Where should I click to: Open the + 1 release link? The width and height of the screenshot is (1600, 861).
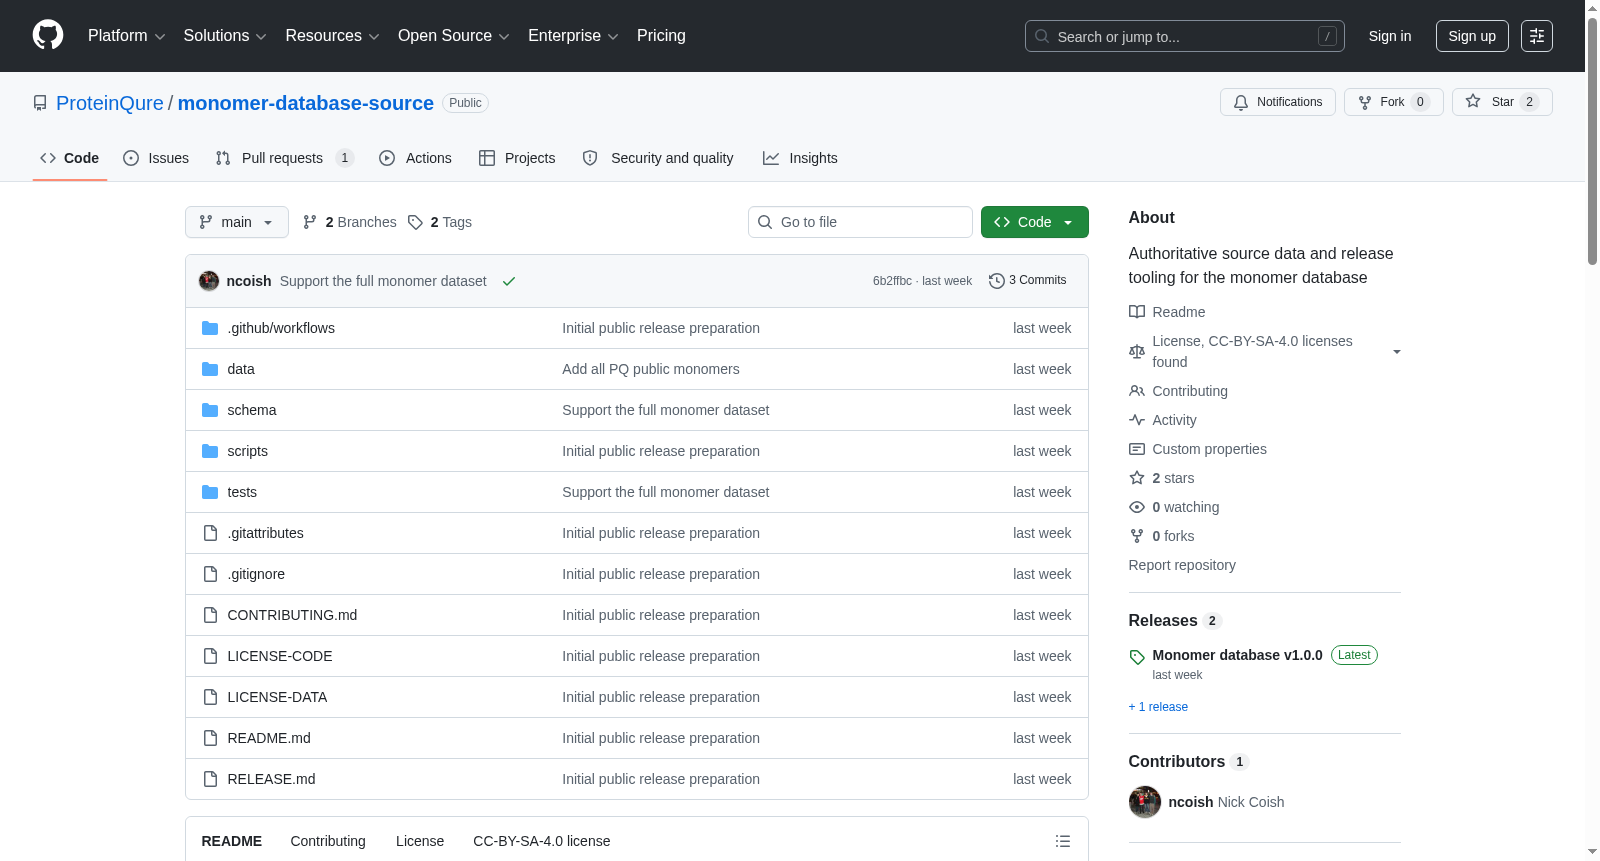pyautogui.click(x=1158, y=707)
